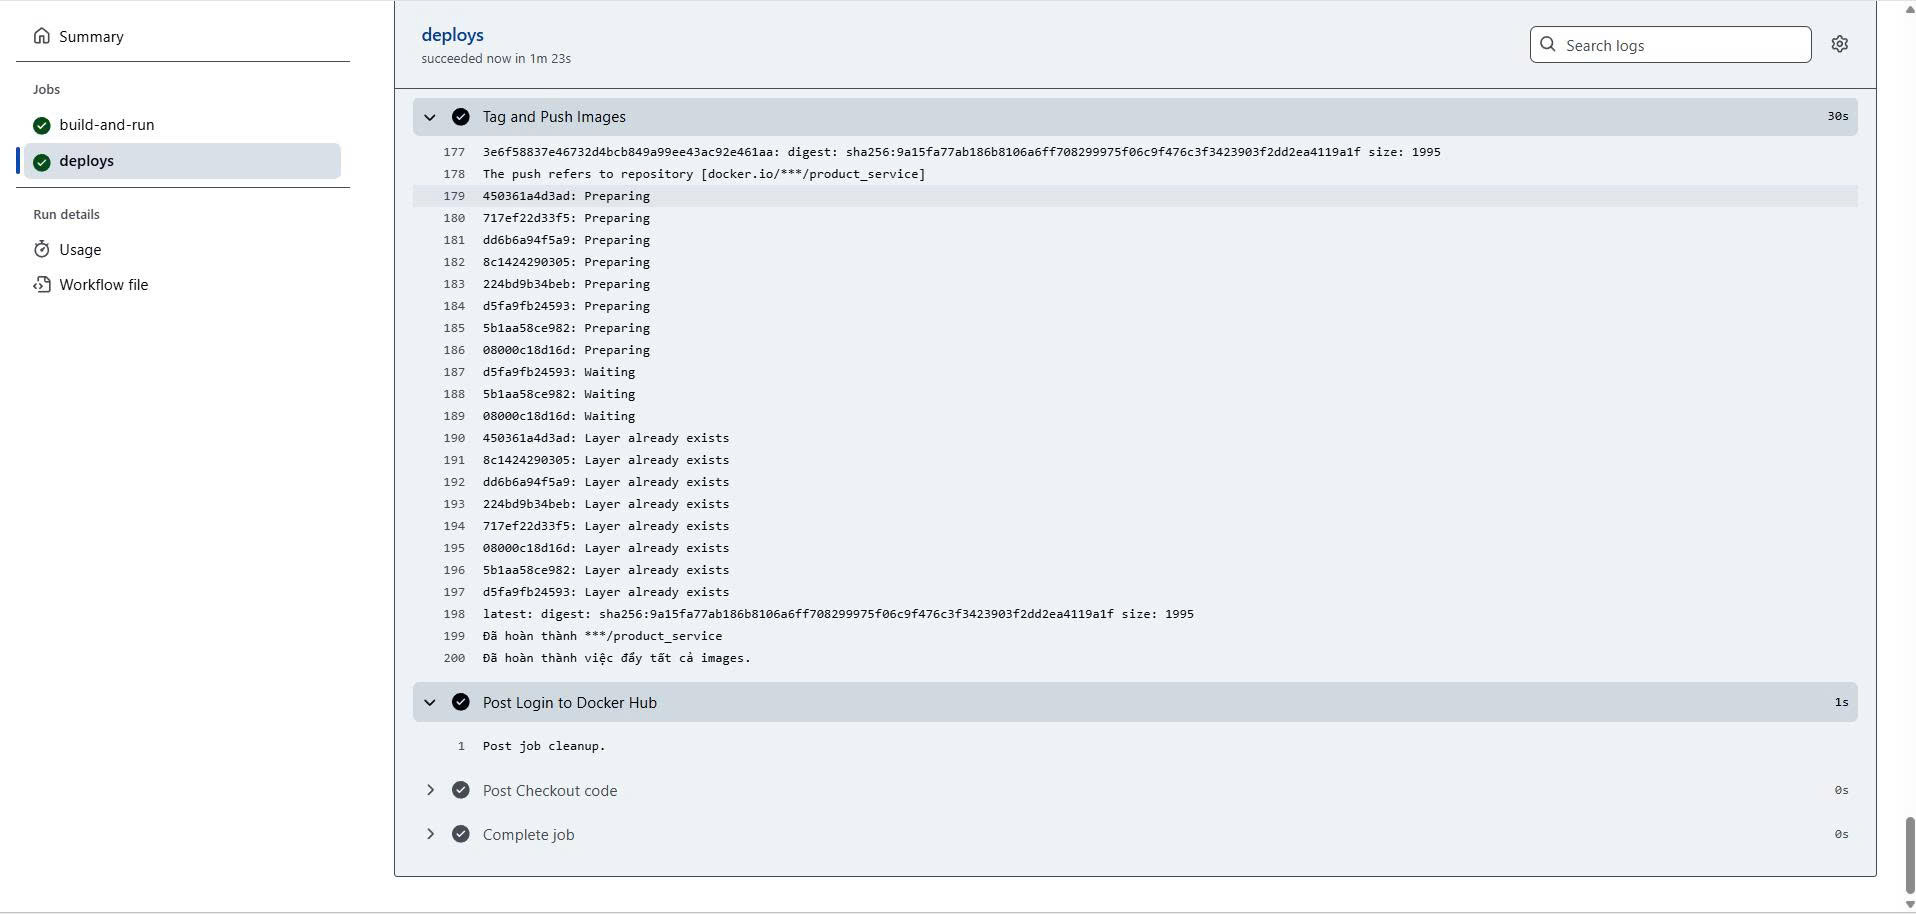The width and height of the screenshot is (1916, 914).
Task: Click log line number 187
Action: click(454, 372)
